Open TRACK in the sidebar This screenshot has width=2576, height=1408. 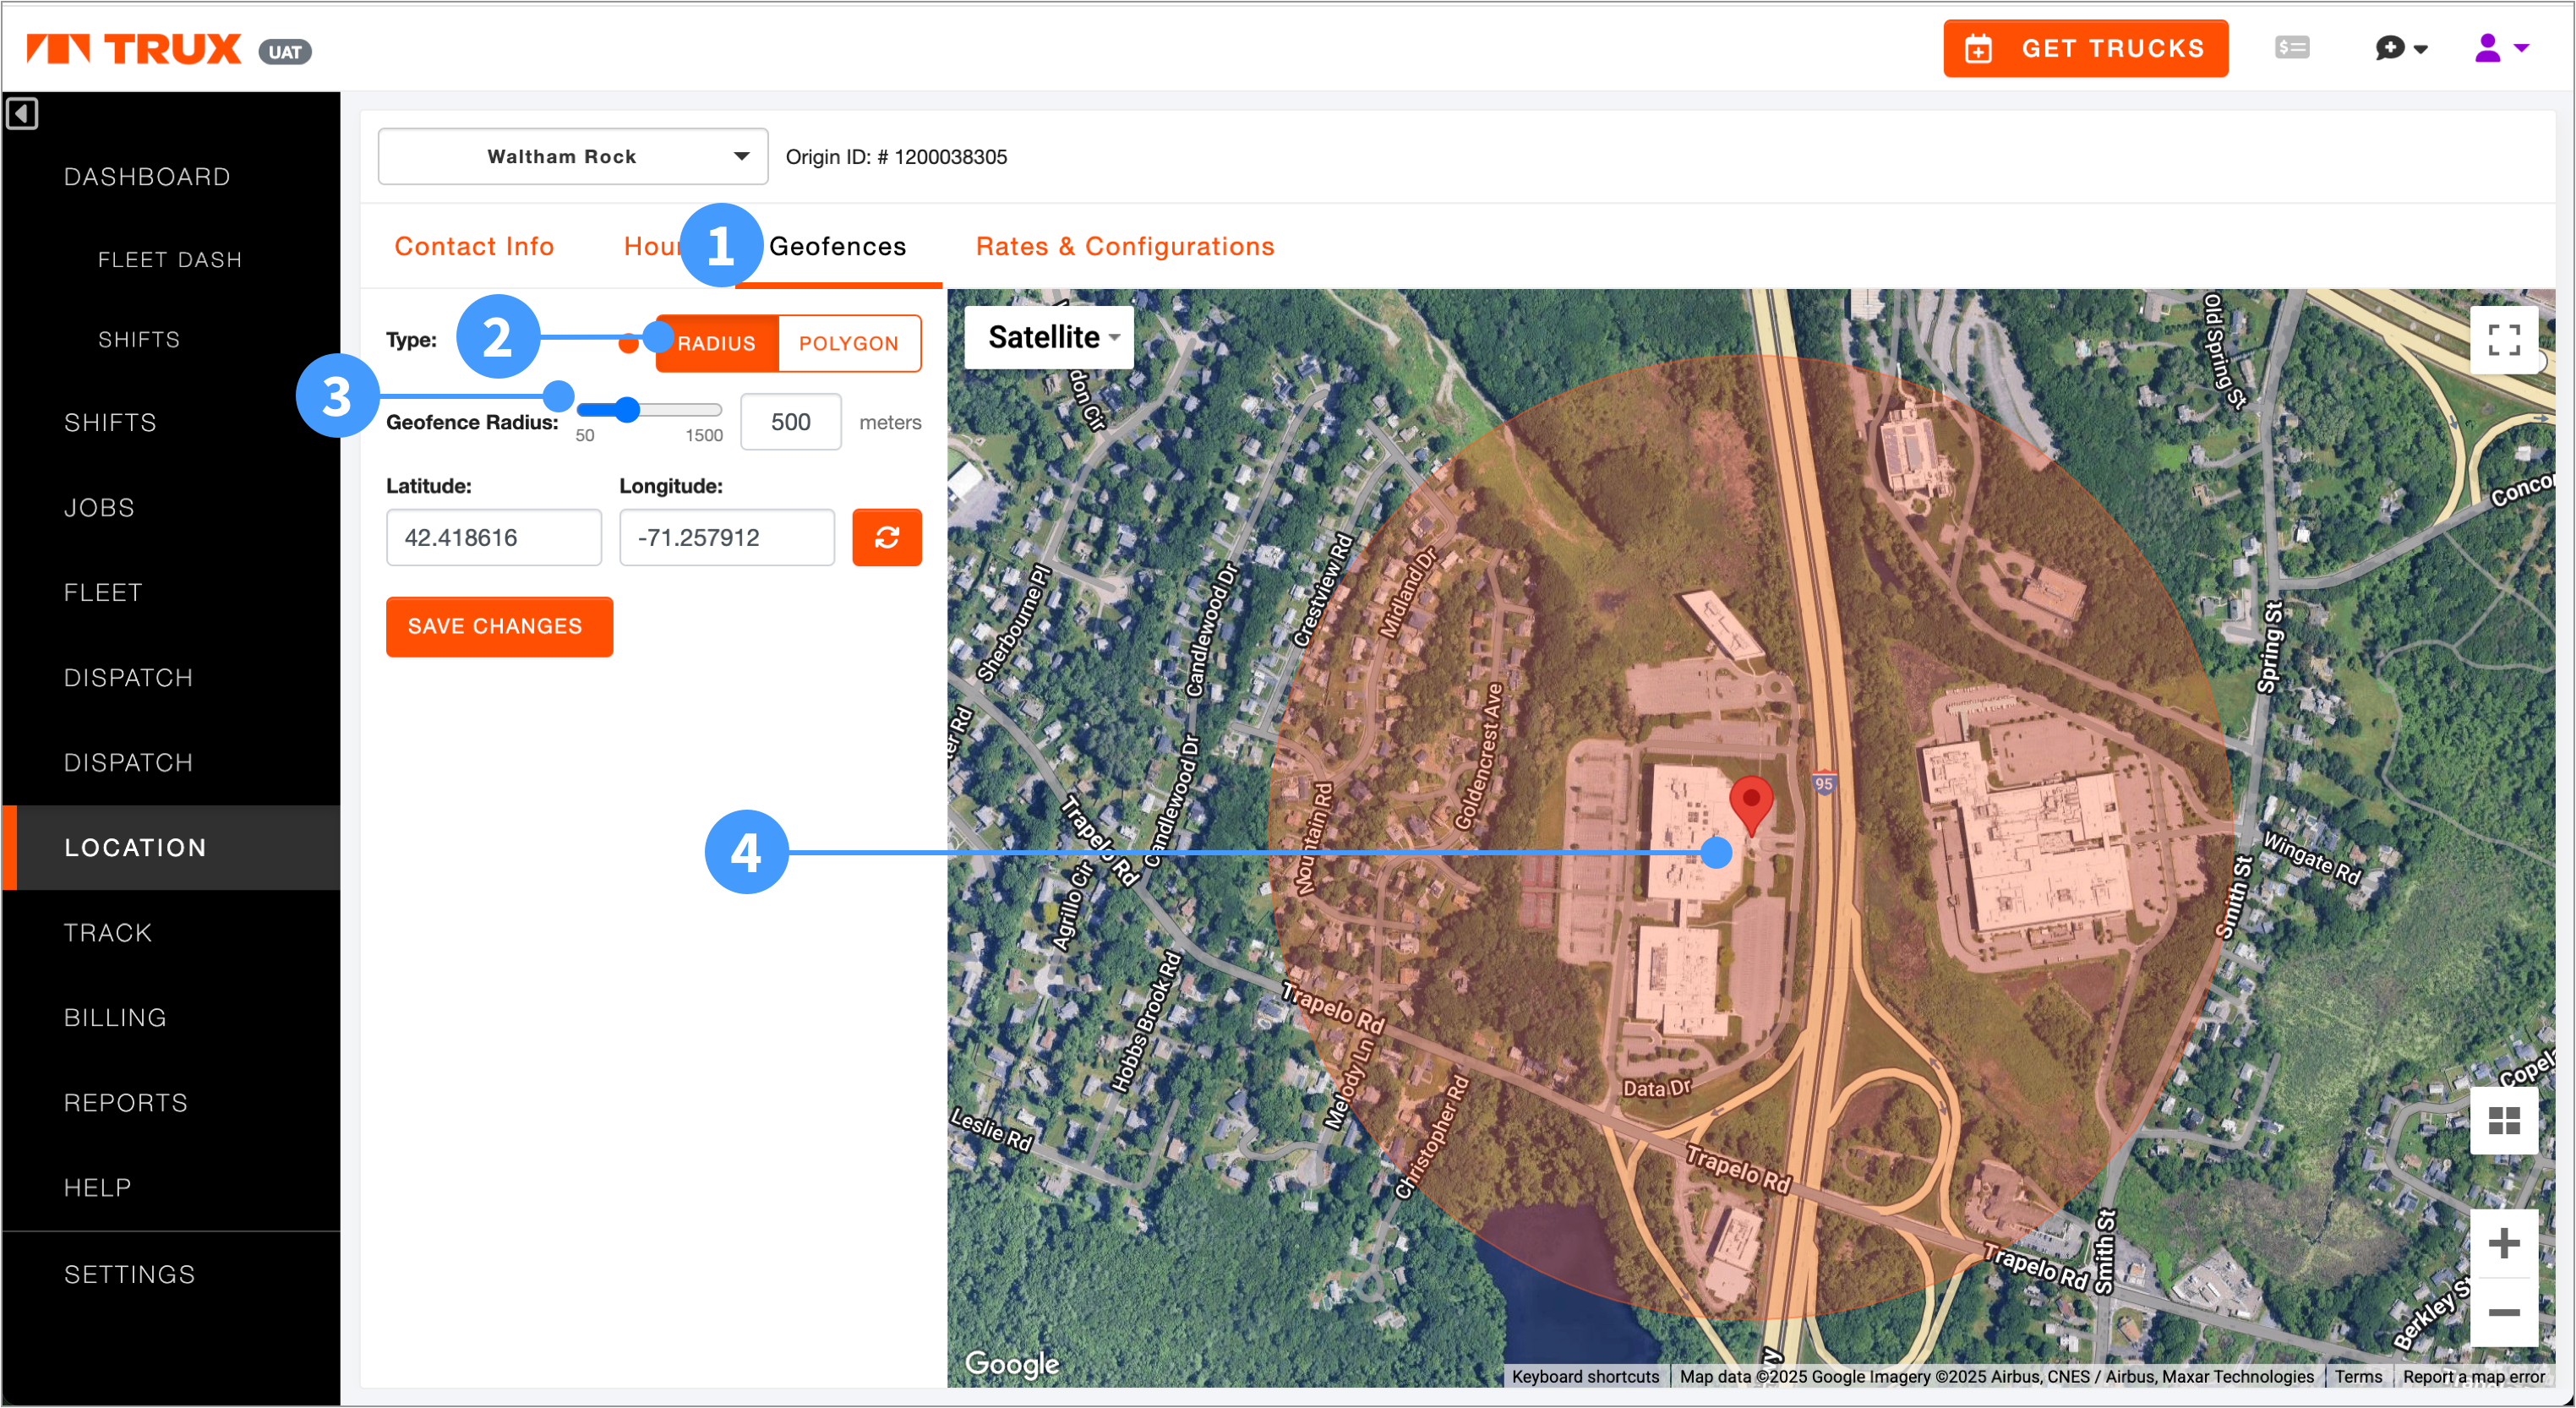108,933
